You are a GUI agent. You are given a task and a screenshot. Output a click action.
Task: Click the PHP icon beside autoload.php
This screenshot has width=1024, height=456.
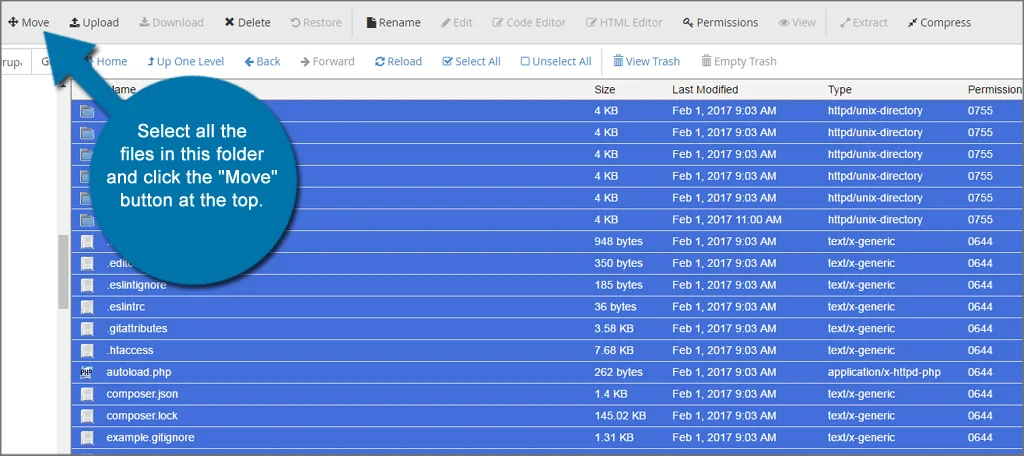click(87, 372)
